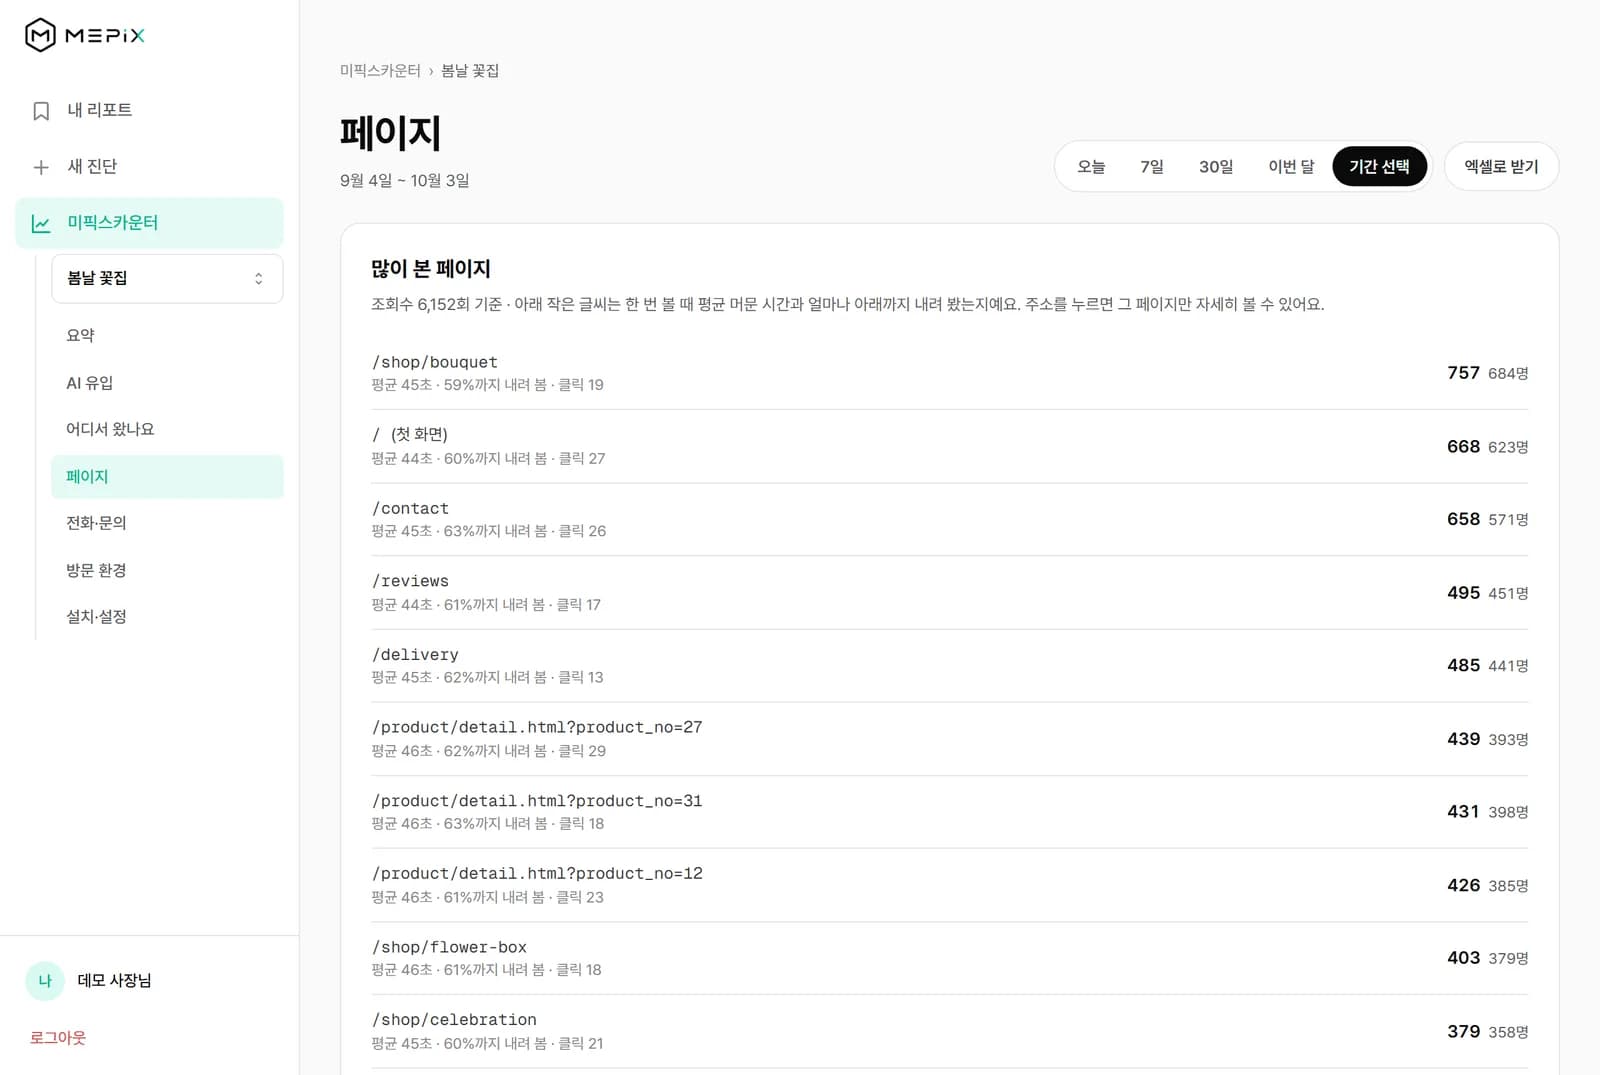Go to the AI 유입 section
This screenshot has height=1075, width=1600.
[x=167, y=383]
